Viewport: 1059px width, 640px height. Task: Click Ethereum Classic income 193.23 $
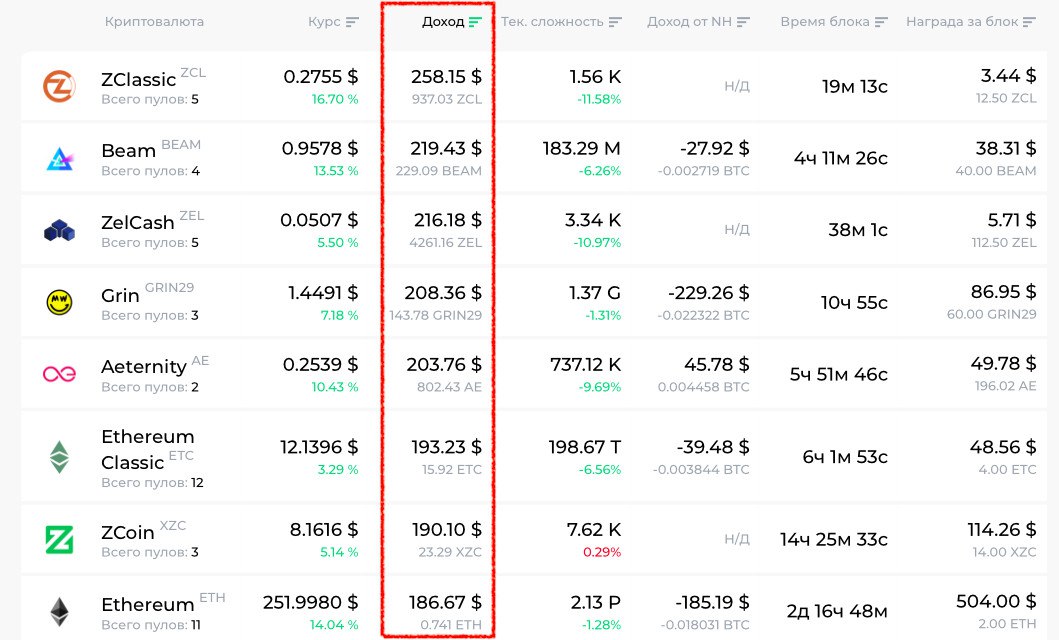coord(446,447)
